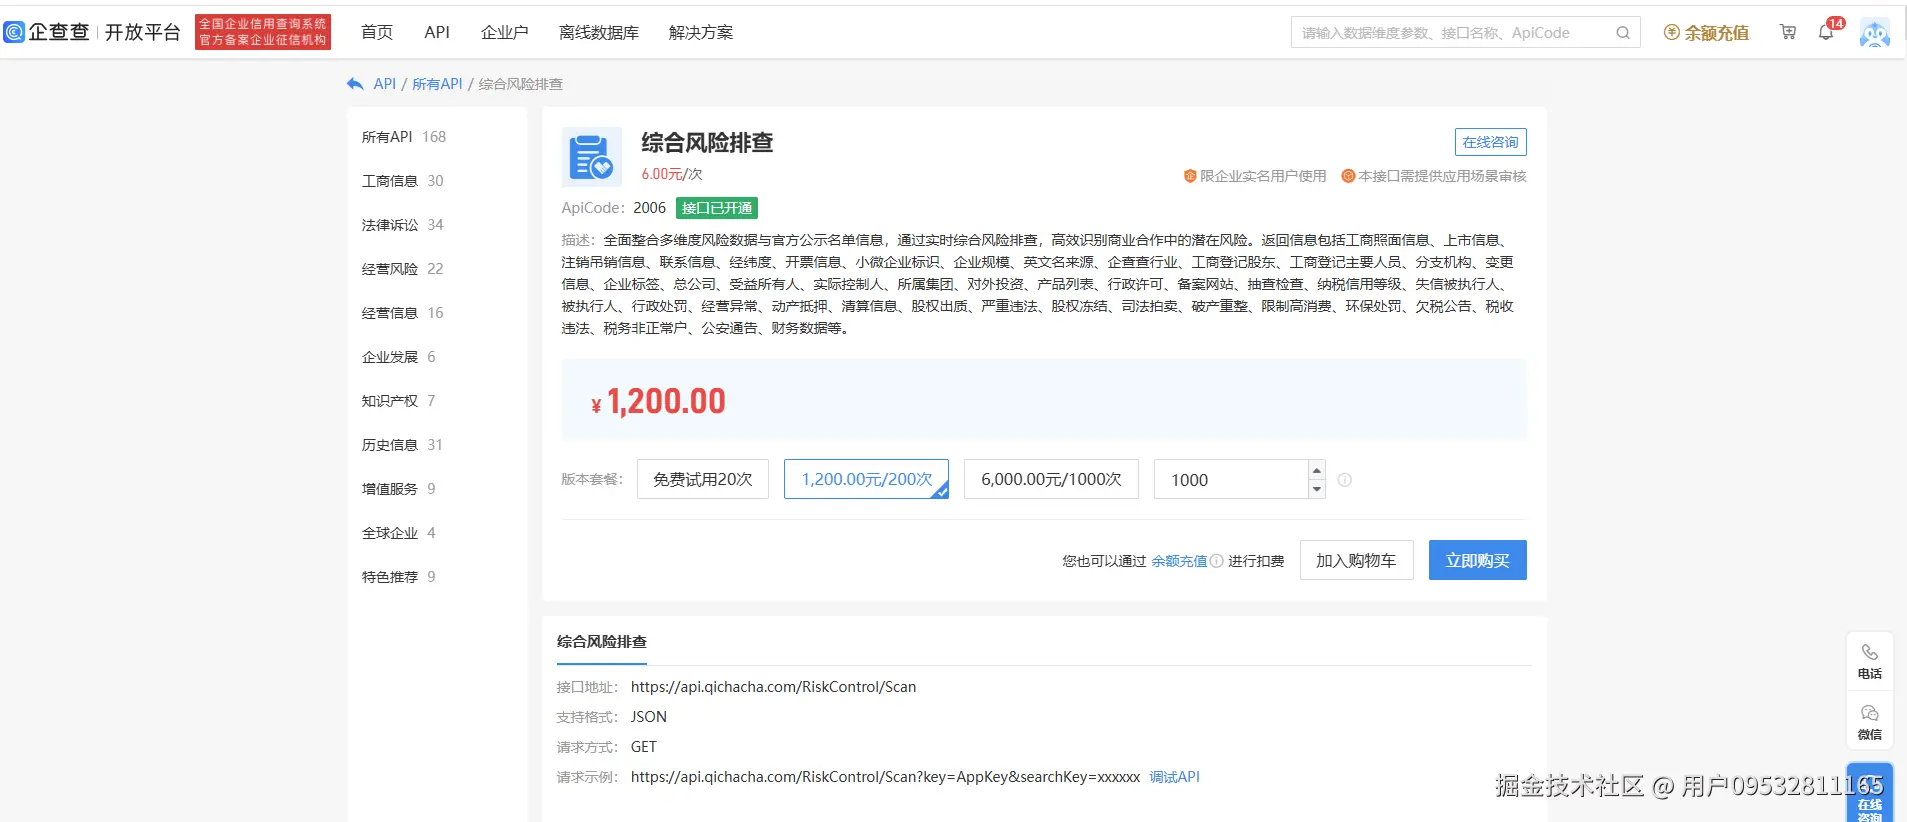Focus the quantity input showing 1000
The image size is (1907, 822).
[x=1231, y=480]
